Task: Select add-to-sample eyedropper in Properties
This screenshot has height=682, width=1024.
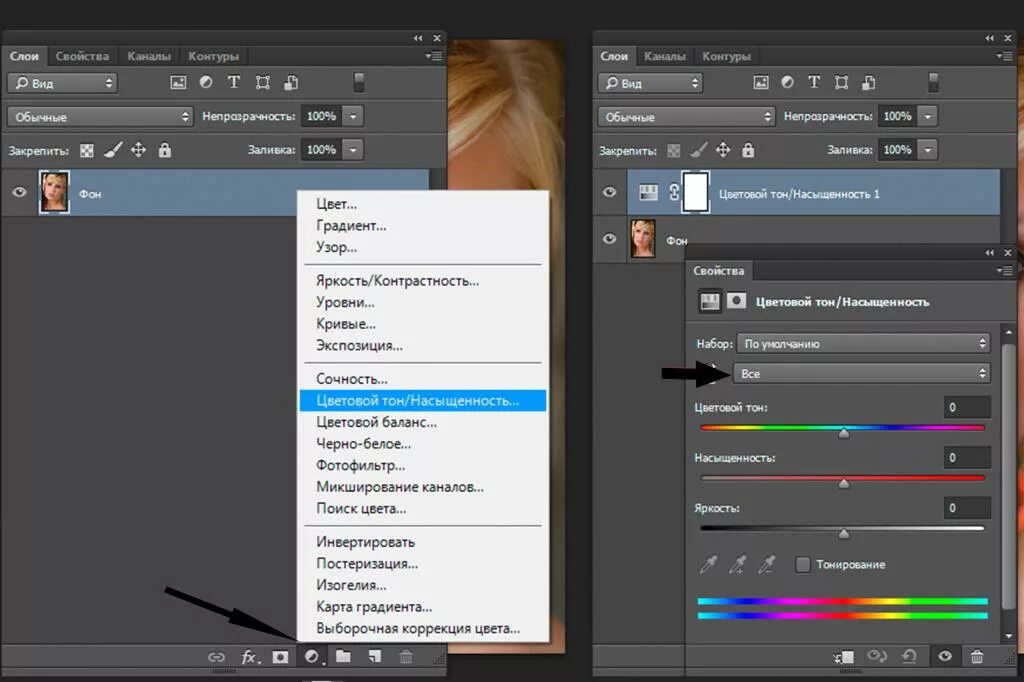Action: (738, 564)
